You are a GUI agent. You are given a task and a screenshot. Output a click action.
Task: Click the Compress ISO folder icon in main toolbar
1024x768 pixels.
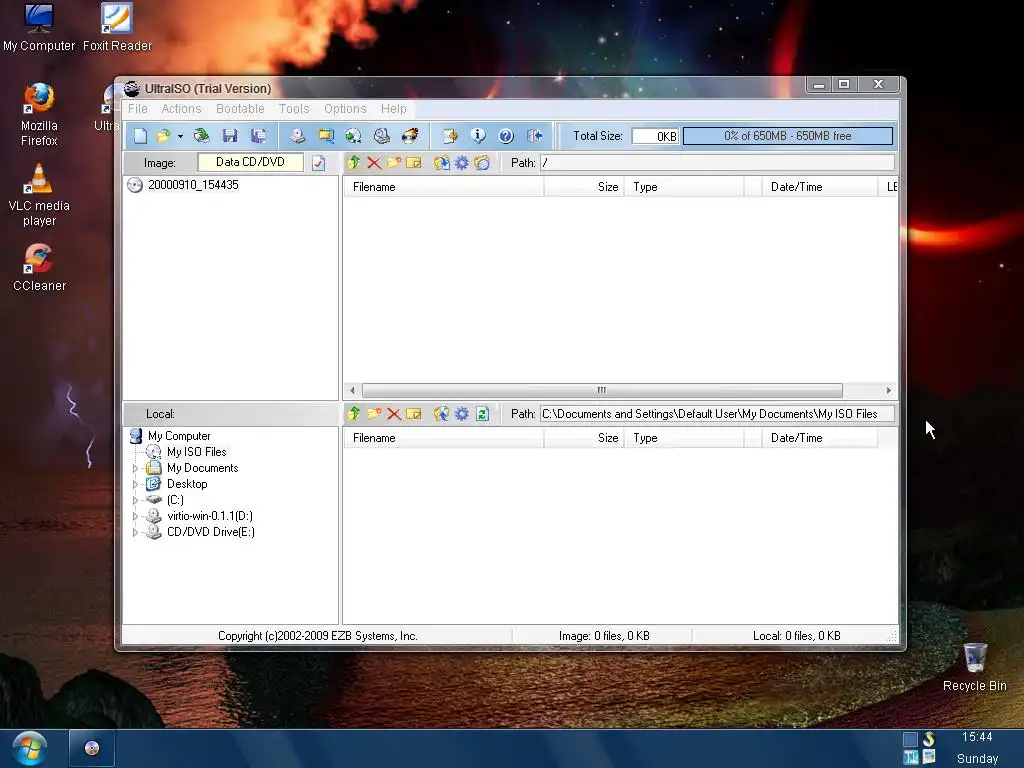[325, 136]
